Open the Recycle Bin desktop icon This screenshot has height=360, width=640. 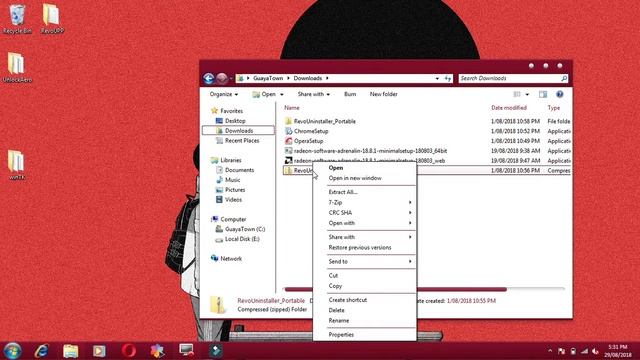(17, 19)
